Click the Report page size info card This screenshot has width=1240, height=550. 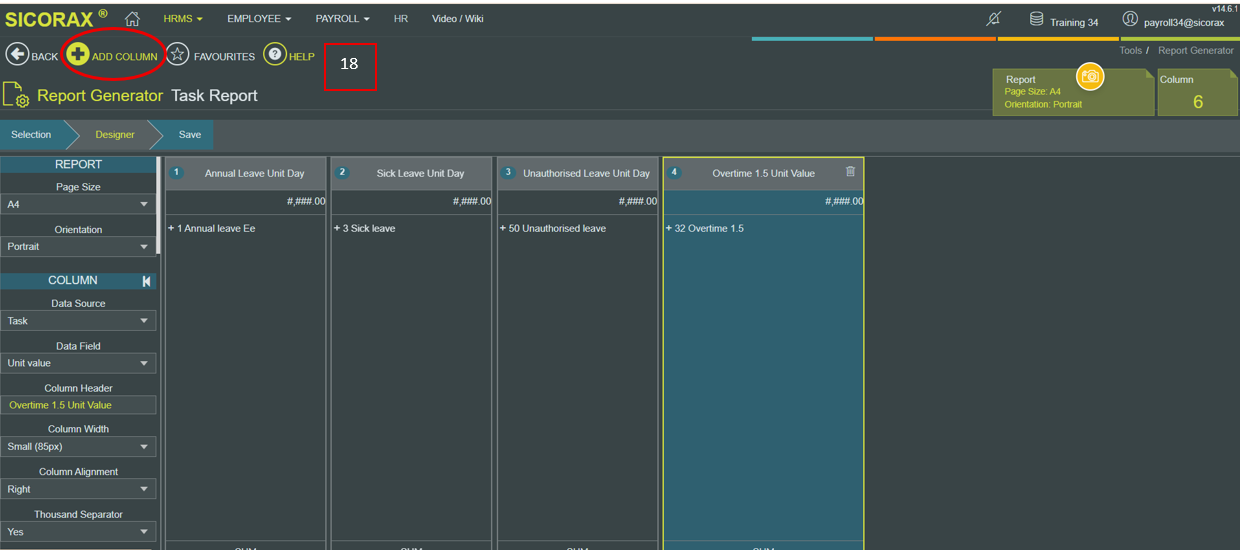coord(1073,92)
